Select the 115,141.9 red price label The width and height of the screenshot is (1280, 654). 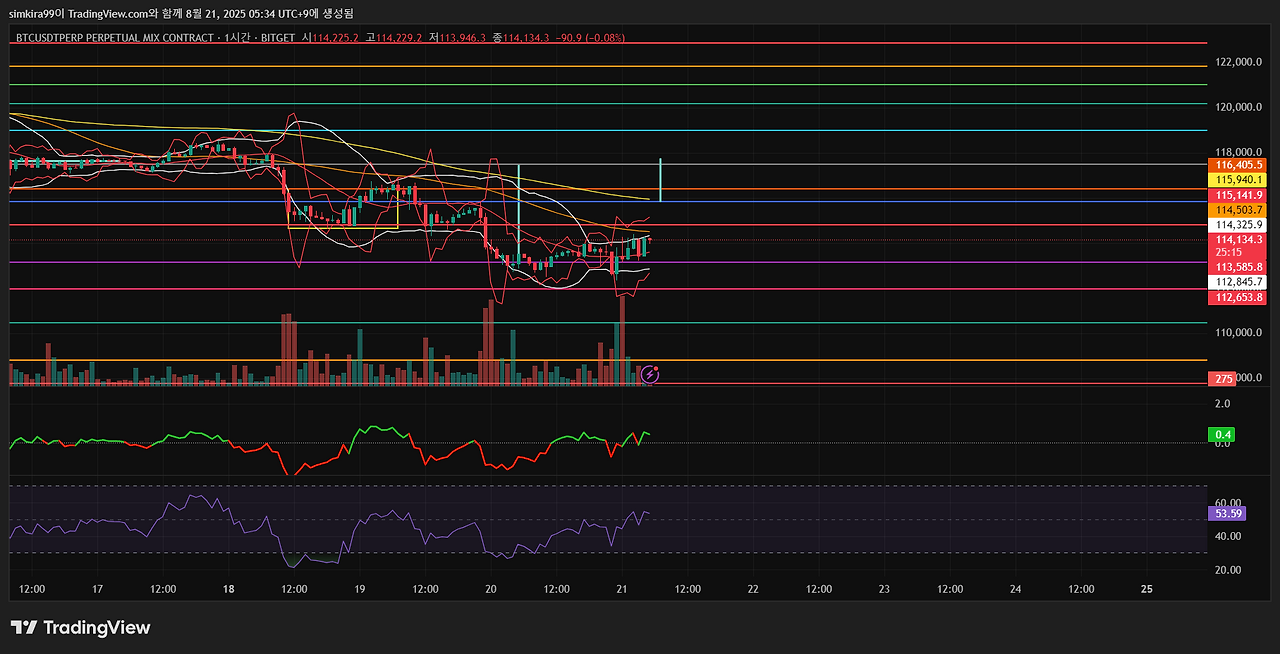click(x=1239, y=195)
